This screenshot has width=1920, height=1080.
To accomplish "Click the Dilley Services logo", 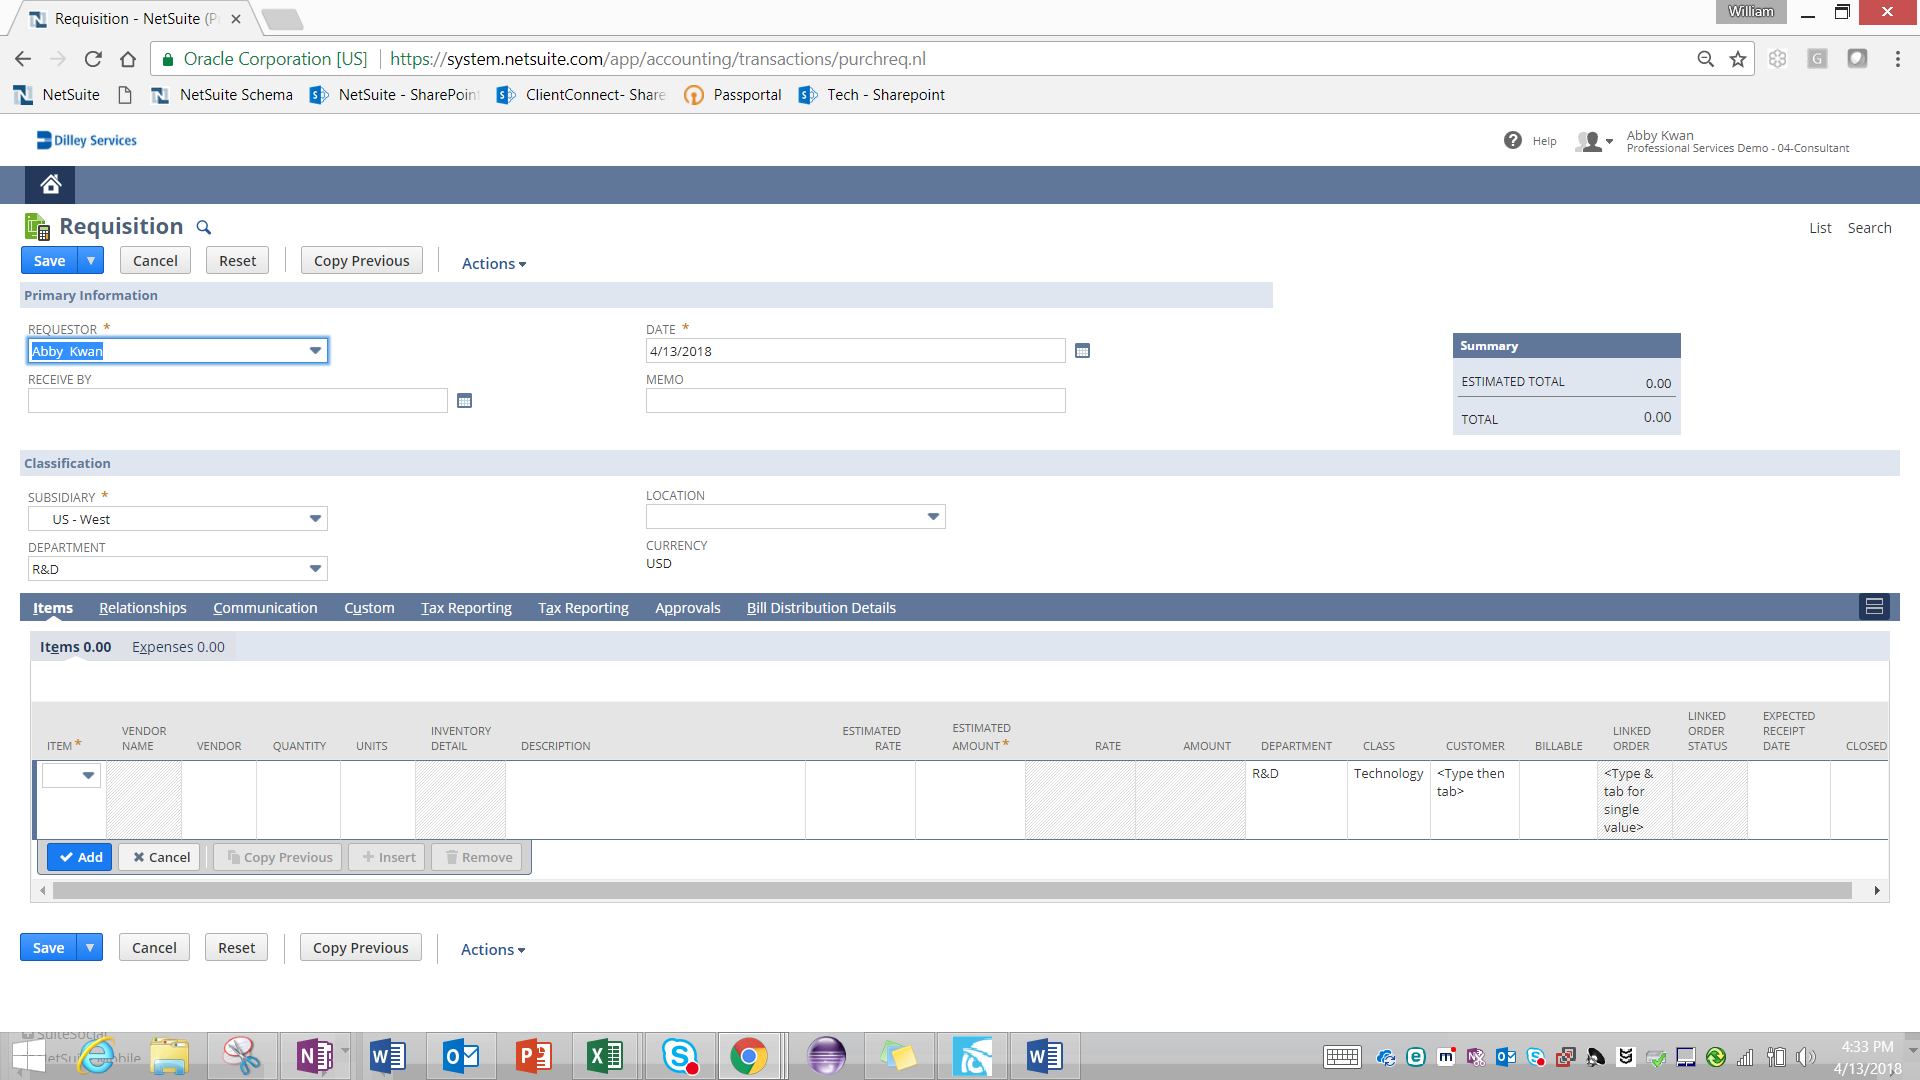I will [86, 139].
